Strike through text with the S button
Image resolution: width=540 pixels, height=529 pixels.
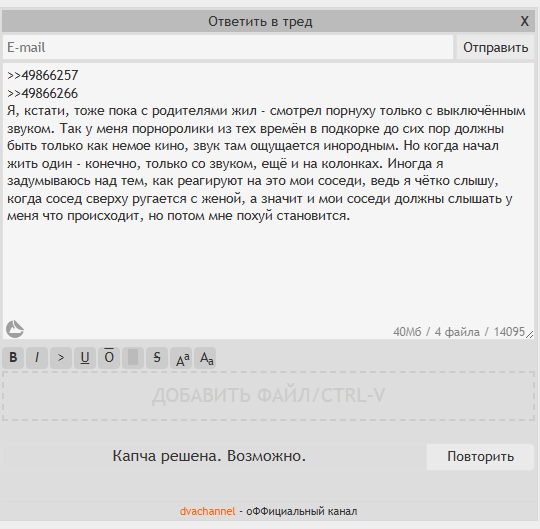click(x=157, y=358)
